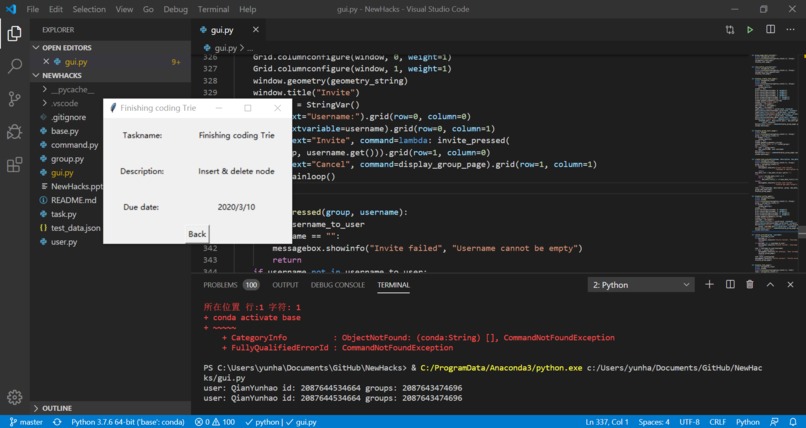Image resolution: width=806 pixels, height=428 pixels.
Task: Open errors and warnings indicator in status bar
Action: point(215,422)
